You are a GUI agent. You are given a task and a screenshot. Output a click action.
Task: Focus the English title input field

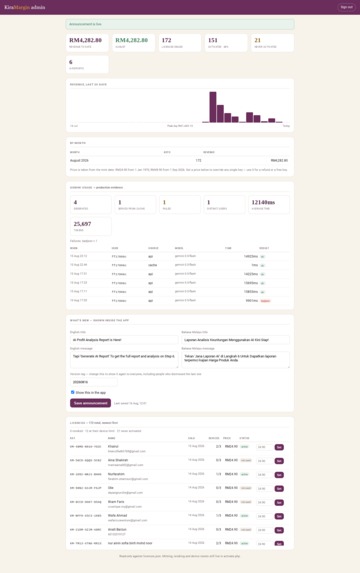click(124, 339)
